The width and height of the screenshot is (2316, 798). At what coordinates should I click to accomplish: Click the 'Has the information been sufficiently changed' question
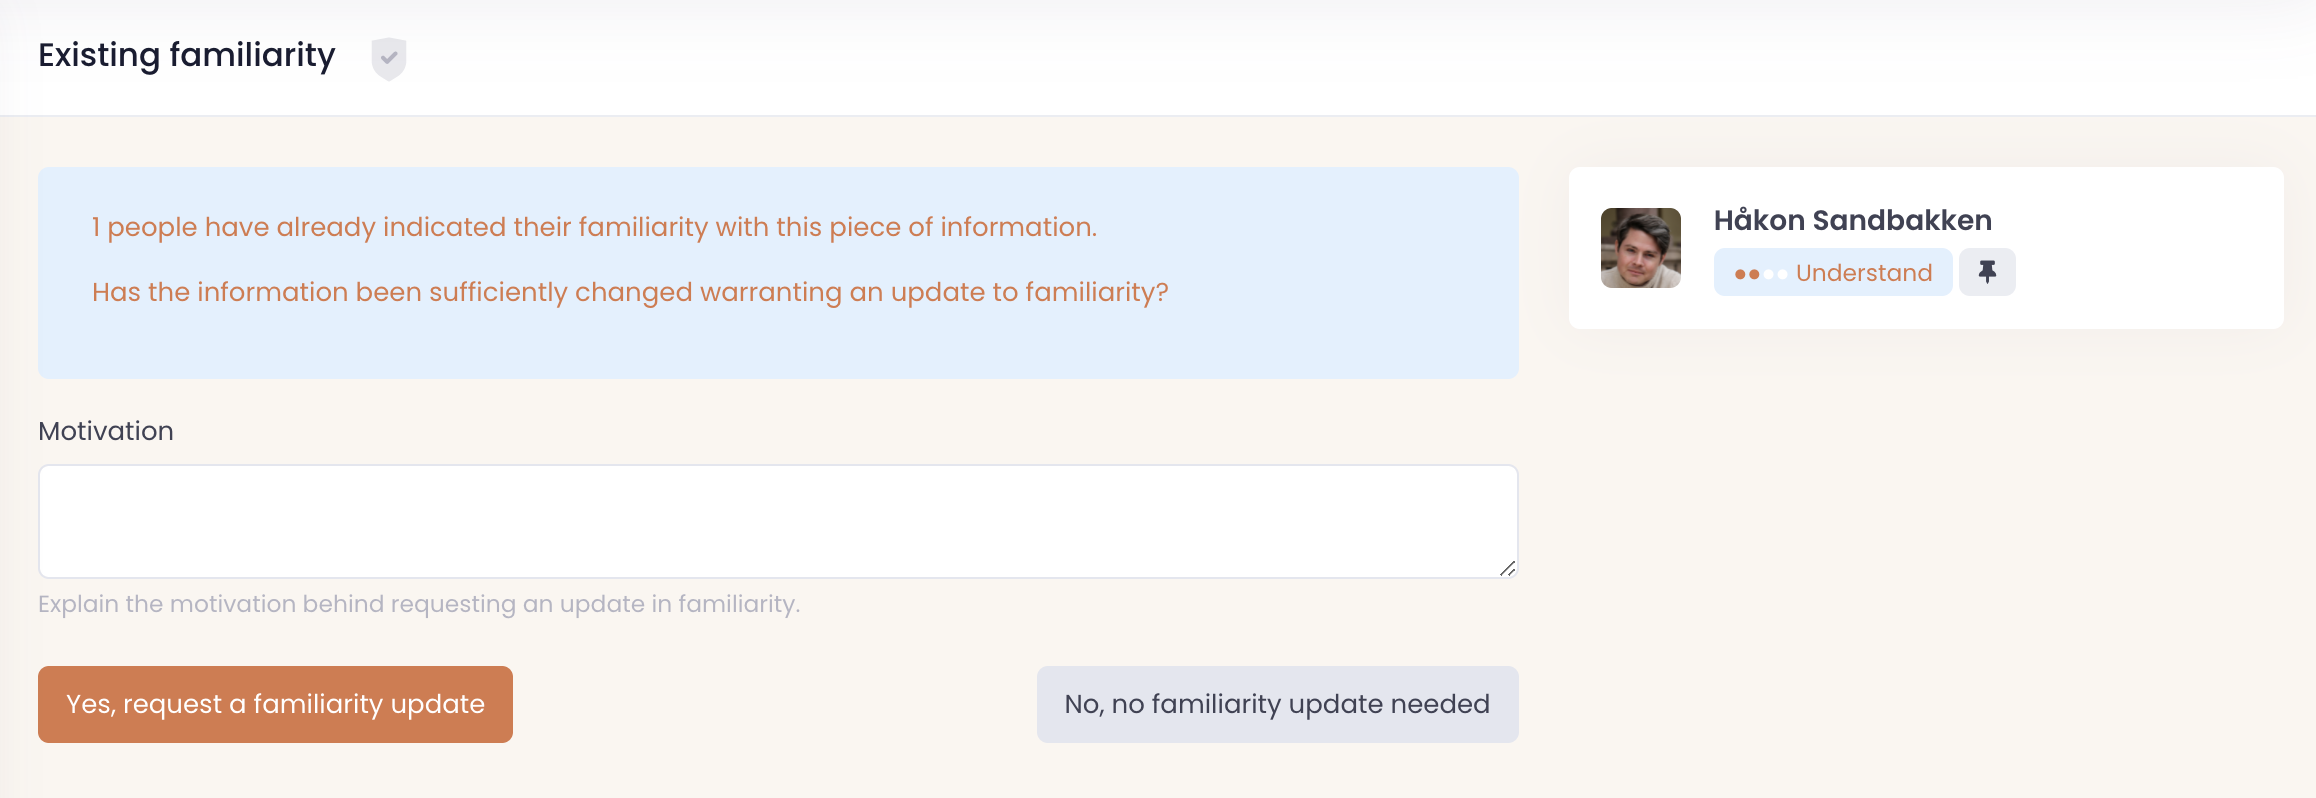(630, 292)
